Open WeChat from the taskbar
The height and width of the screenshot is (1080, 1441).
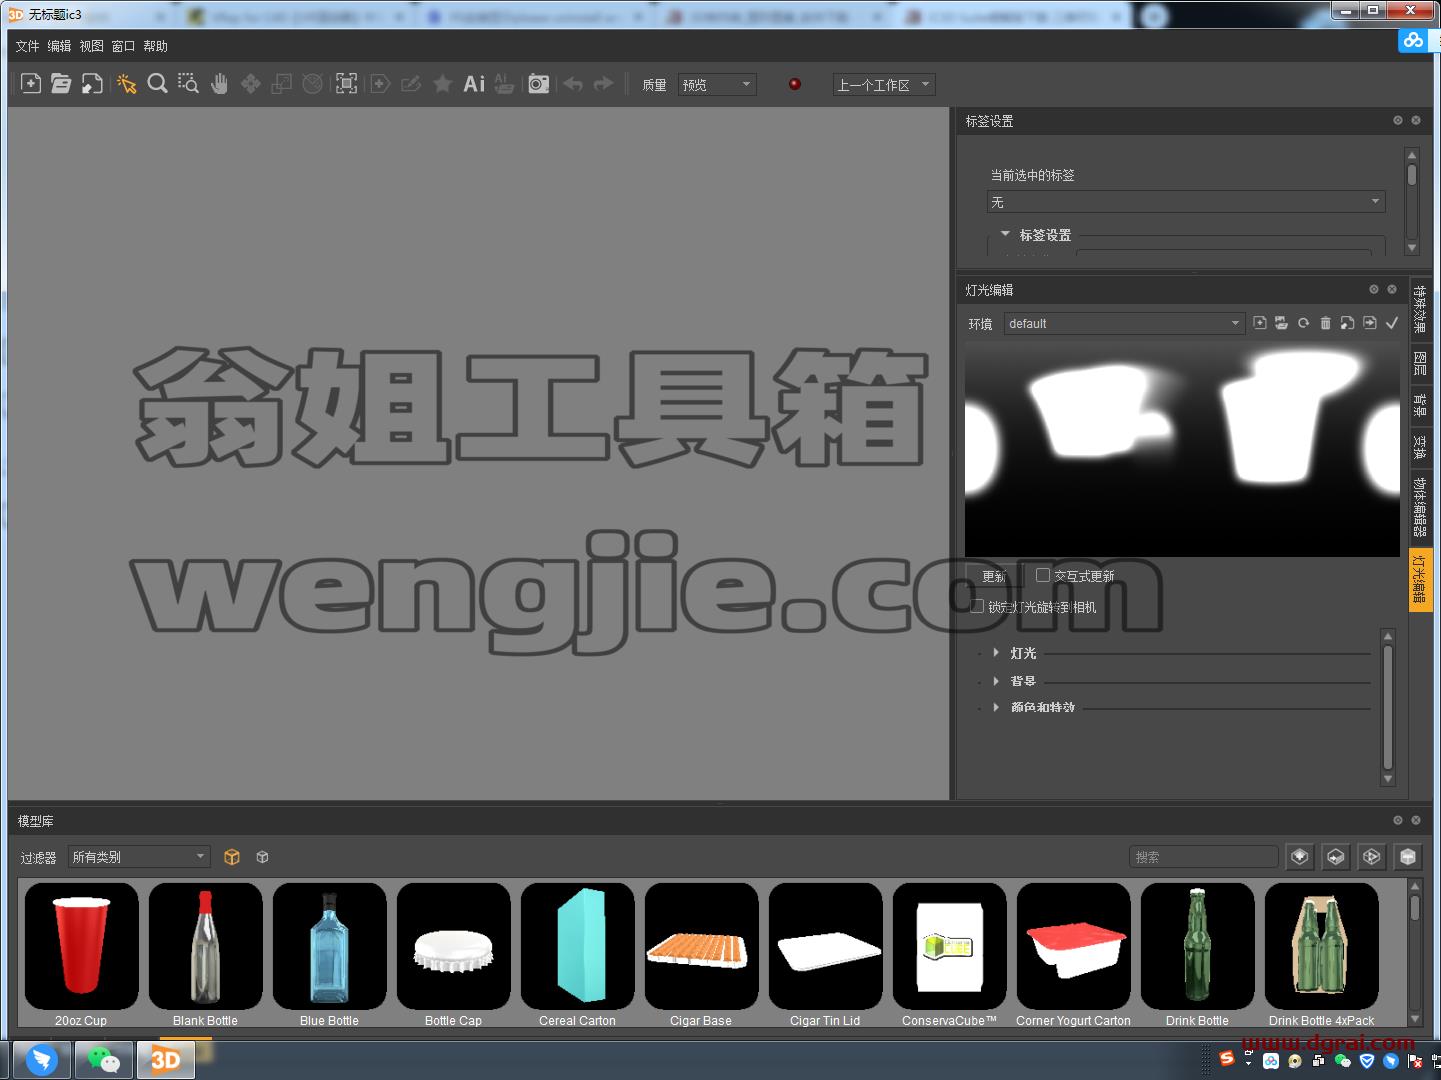(104, 1060)
